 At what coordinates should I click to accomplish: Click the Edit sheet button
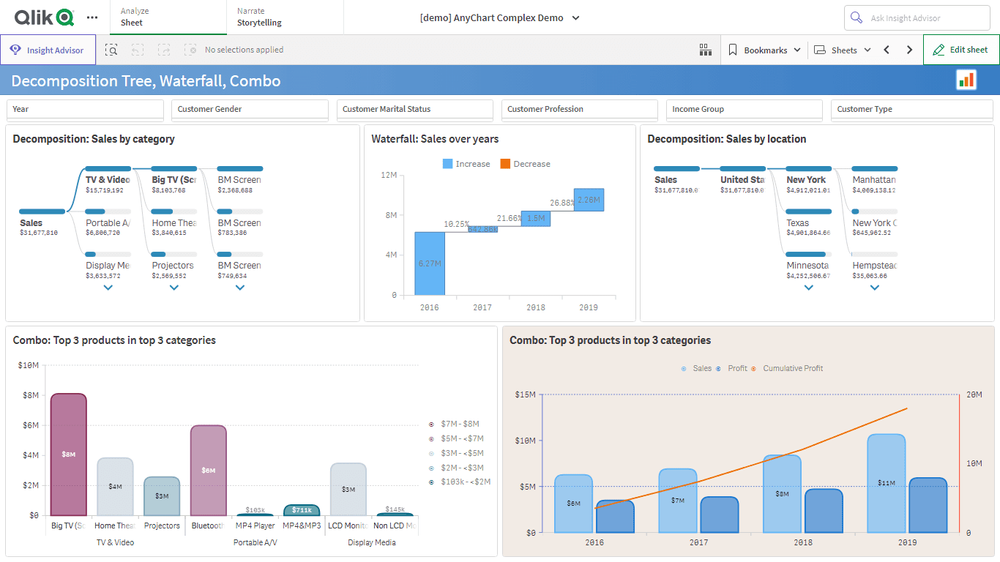pos(961,50)
